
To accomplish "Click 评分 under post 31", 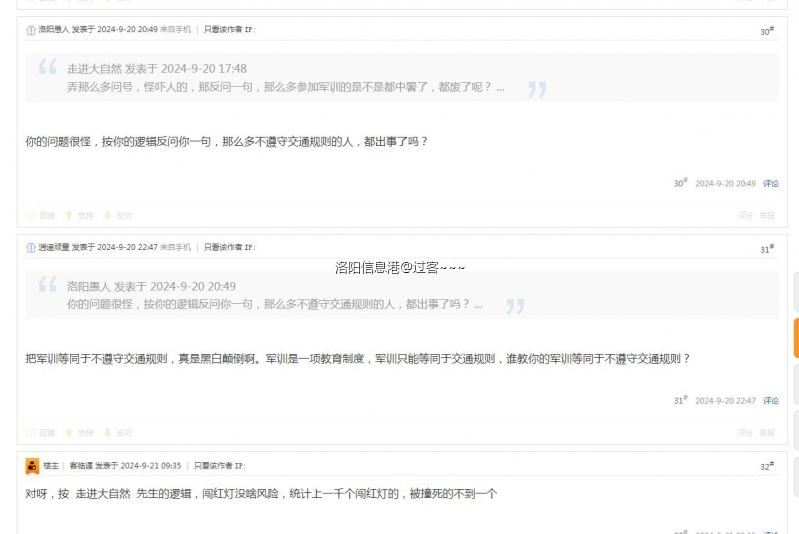I will click(745, 433).
